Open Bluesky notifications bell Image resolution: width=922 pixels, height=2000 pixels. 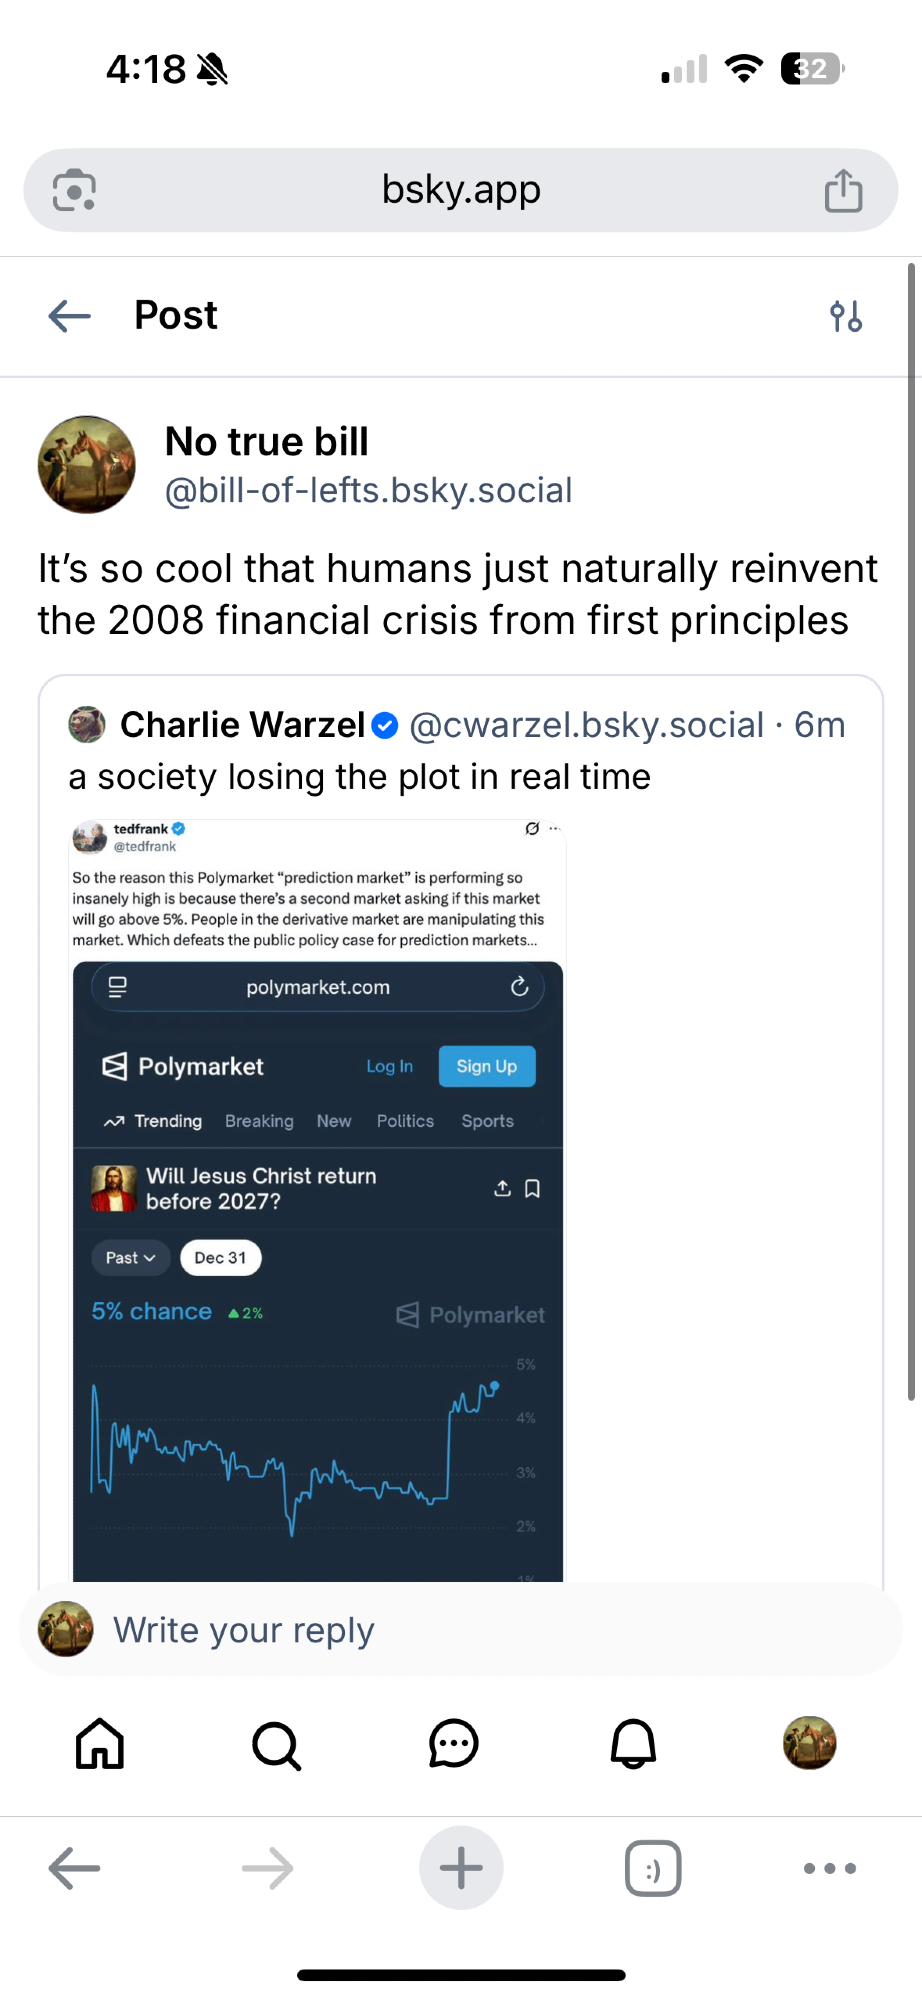tap(633, 1744)
